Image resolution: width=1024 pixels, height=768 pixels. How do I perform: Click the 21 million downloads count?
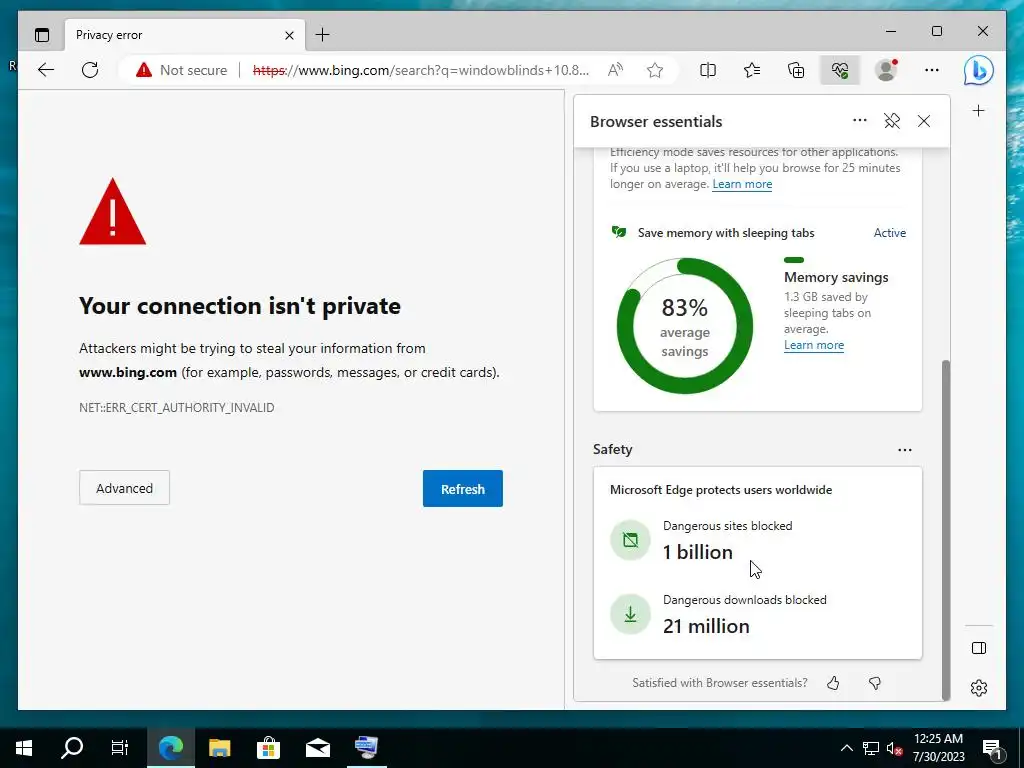point(706,626)
